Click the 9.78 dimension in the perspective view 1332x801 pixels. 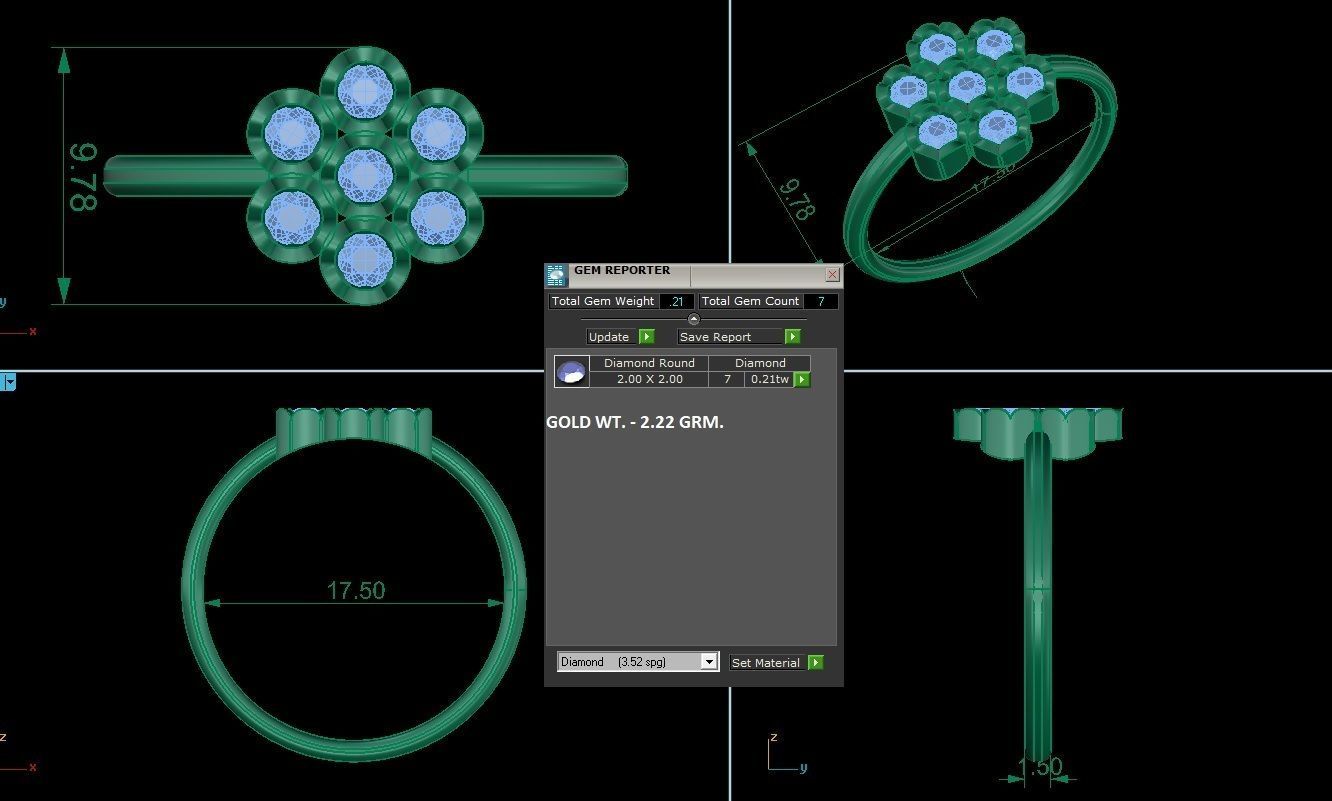click(x=797, y=200)
